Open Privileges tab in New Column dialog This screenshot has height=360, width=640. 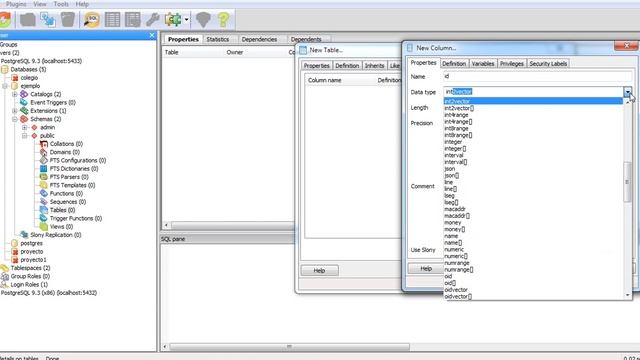click(512, 64)
